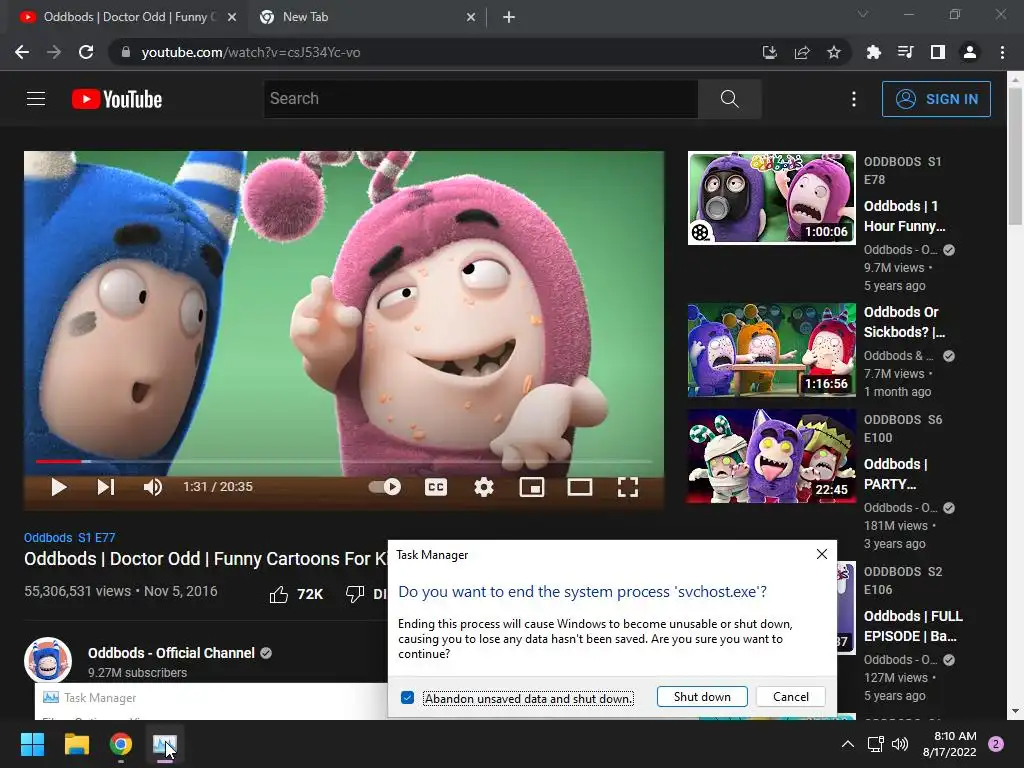Open video settings gear

[483, 487]
